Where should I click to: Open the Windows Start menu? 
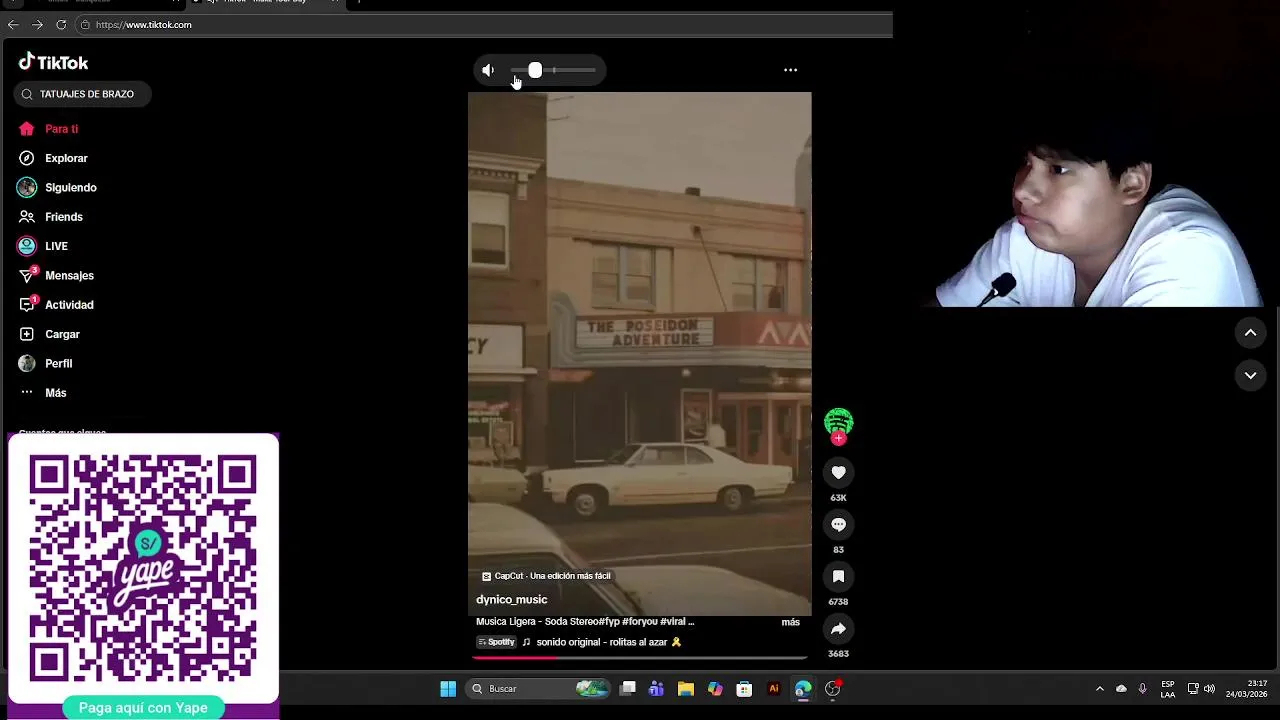pos(448,689)
